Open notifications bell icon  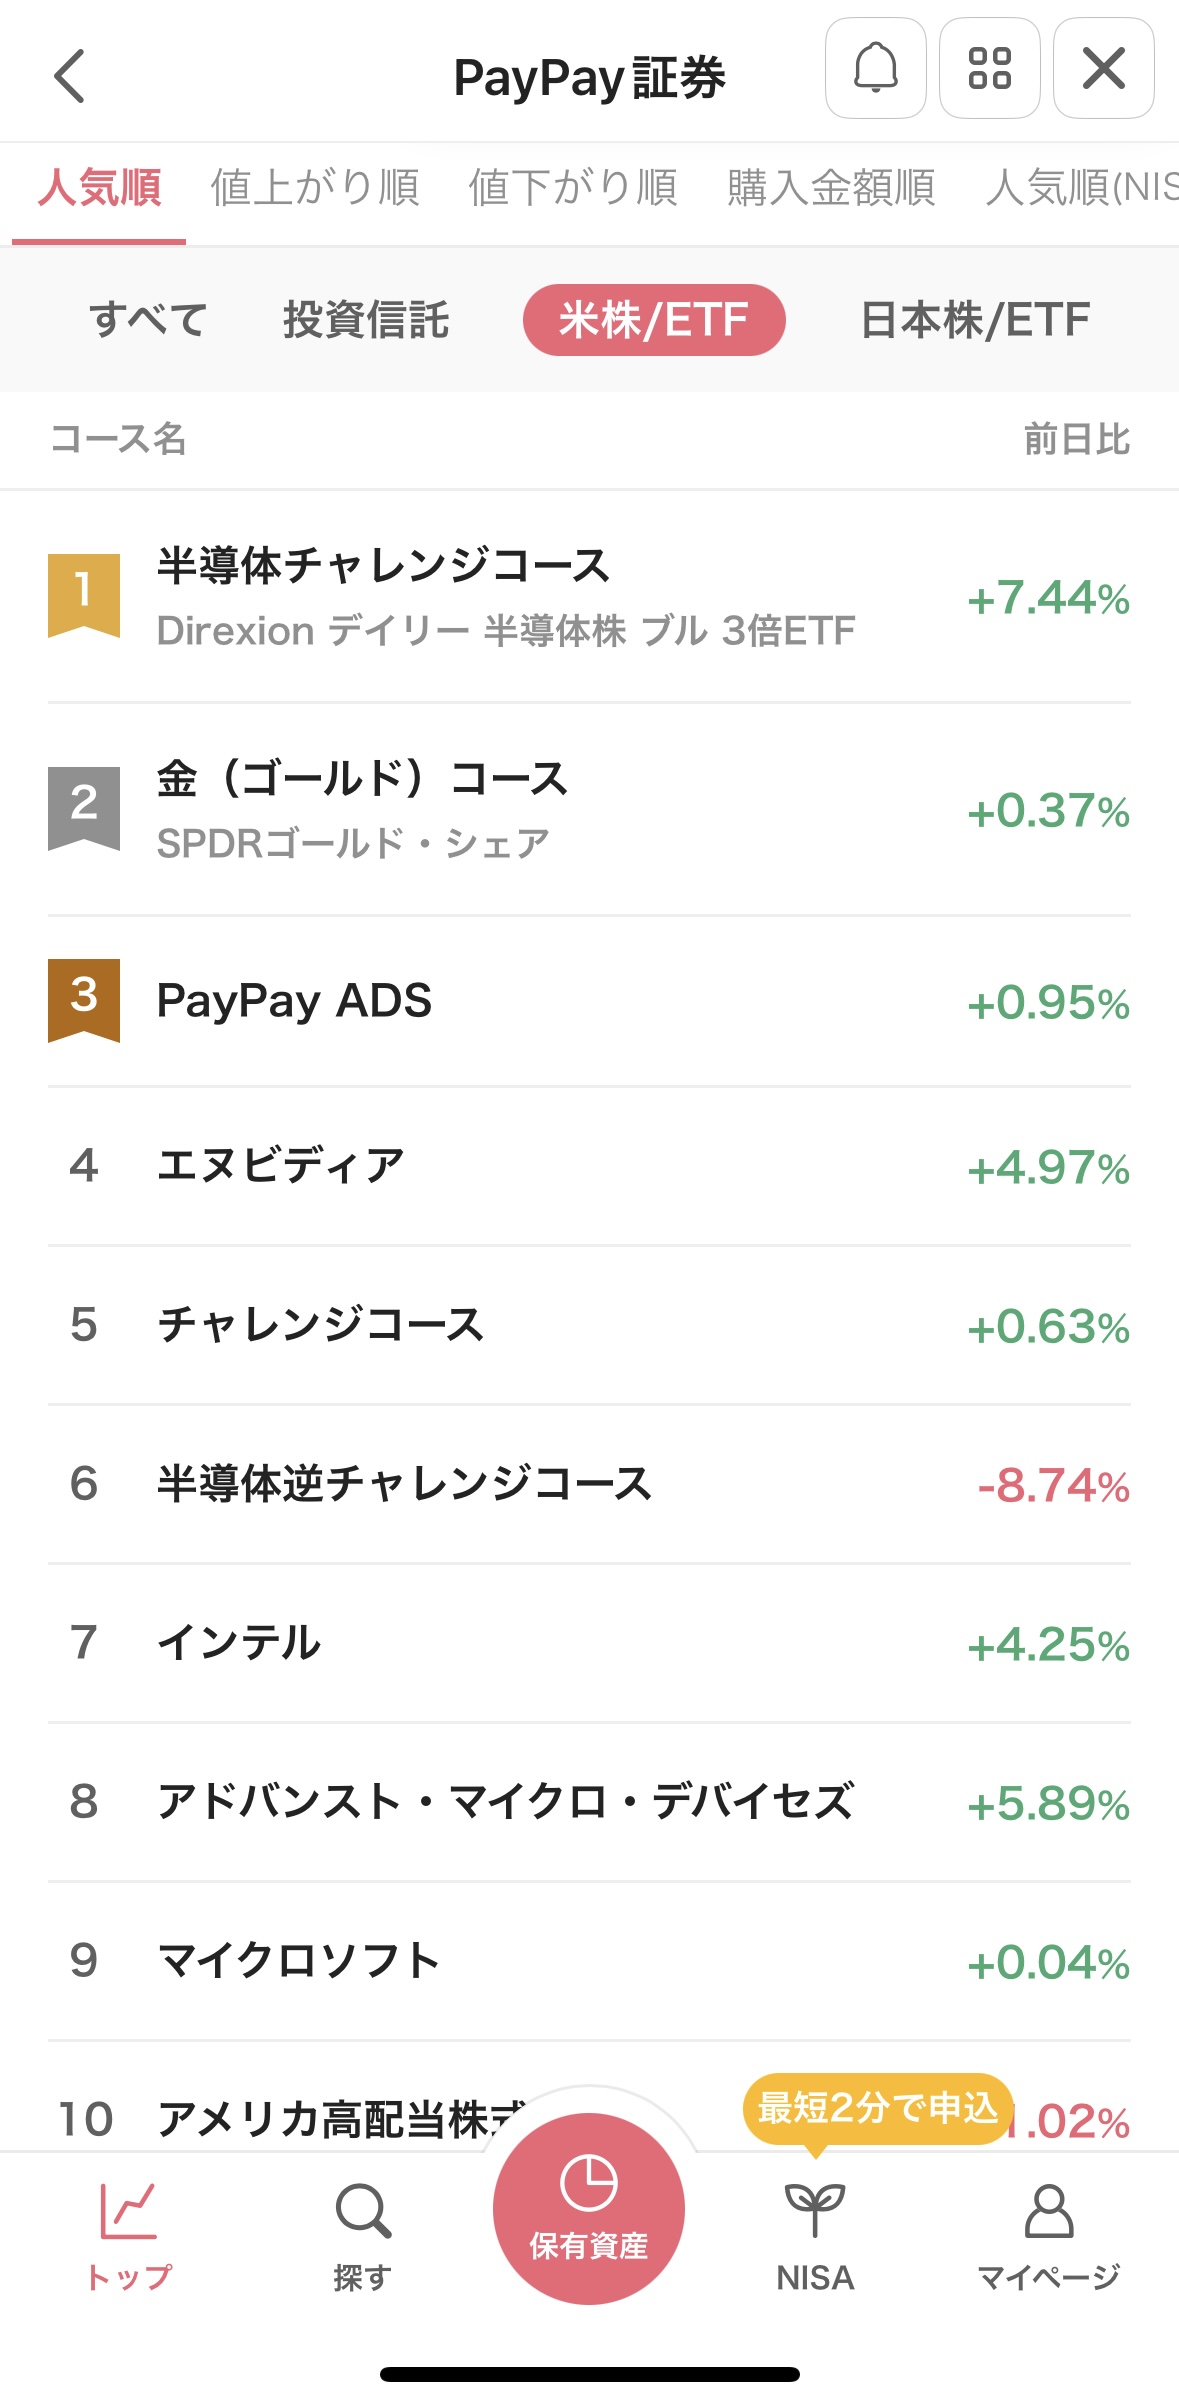875,69
